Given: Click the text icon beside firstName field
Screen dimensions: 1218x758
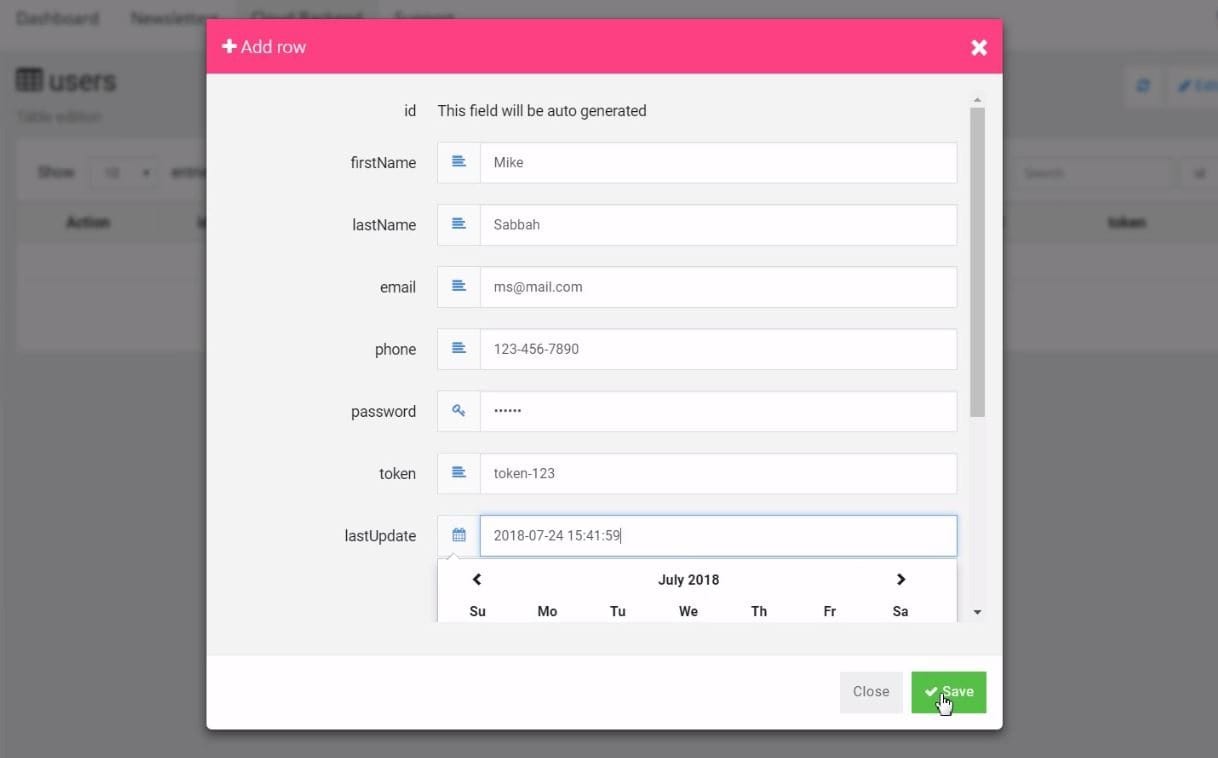Looking at the screenshot, I should click(x=459, y=162).
